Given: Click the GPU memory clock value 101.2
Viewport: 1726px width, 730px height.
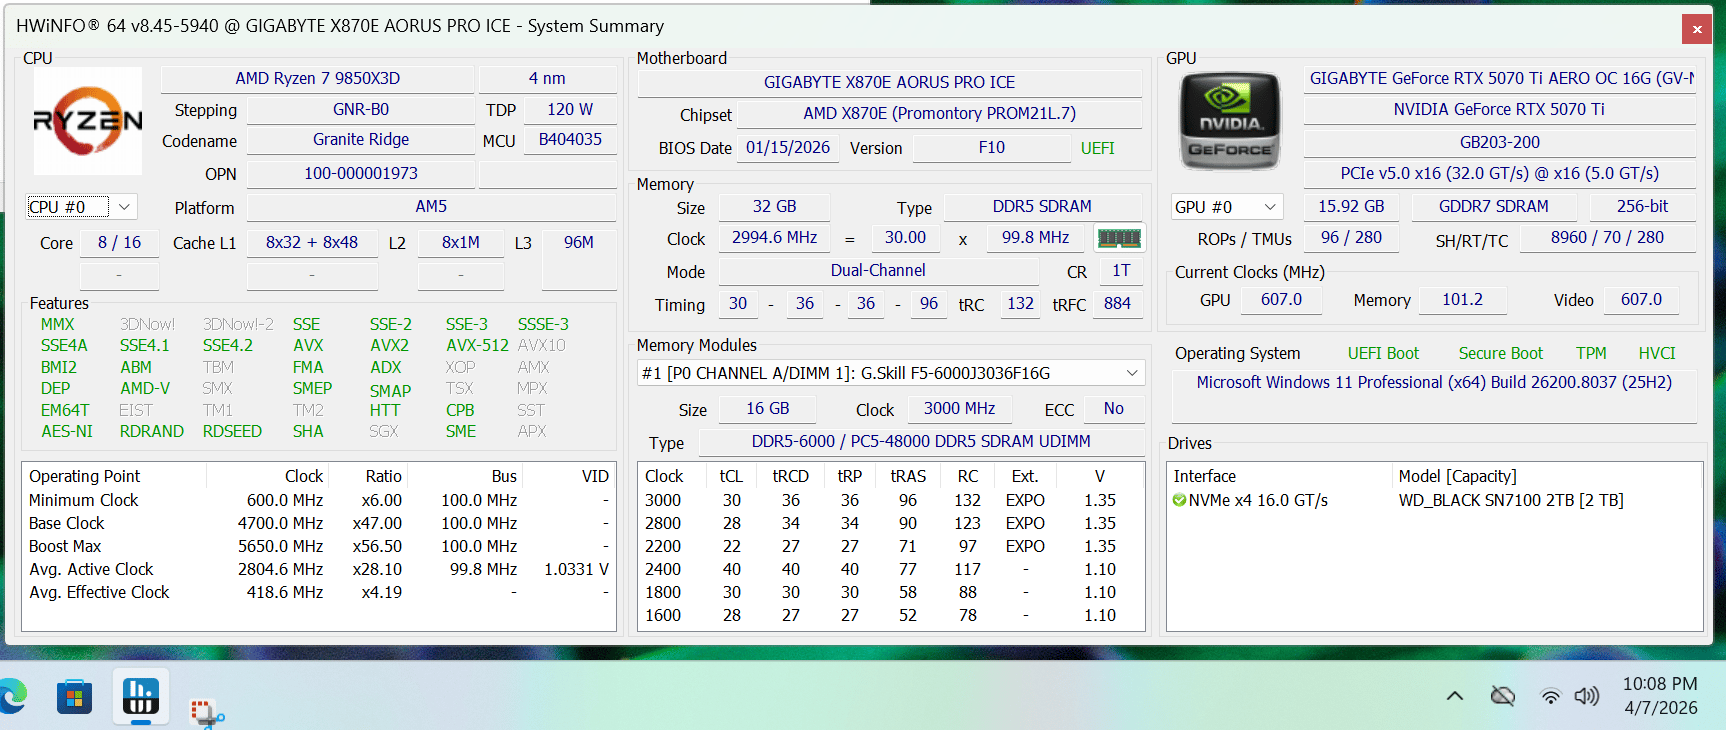Looking at the screenshot, I should 1462,299.
